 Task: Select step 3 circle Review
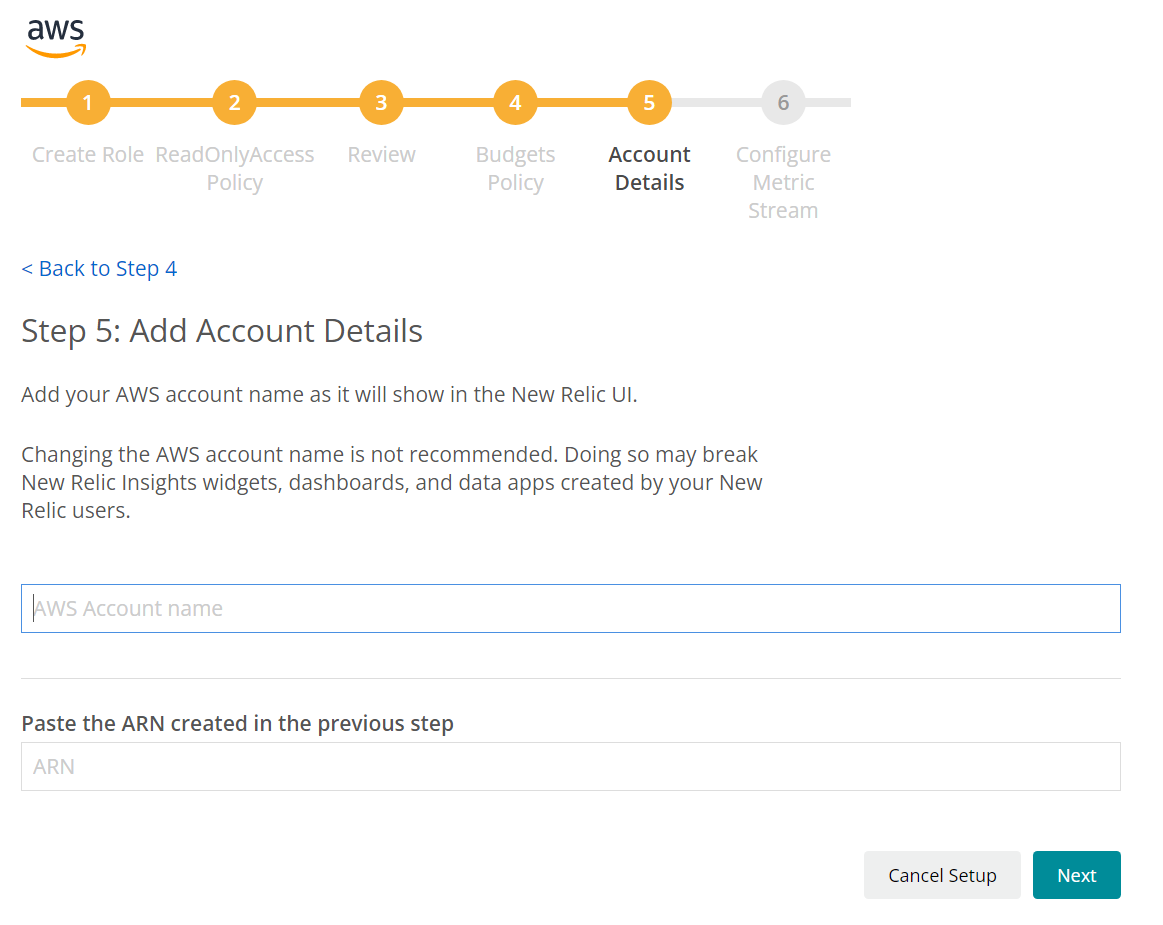pyautogui.click(x=381, y=102)
